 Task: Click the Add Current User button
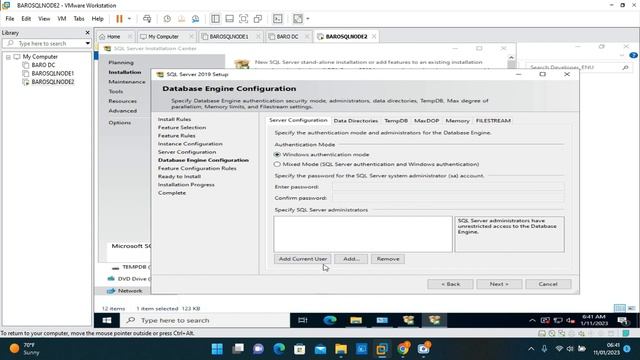pos(302,259)
